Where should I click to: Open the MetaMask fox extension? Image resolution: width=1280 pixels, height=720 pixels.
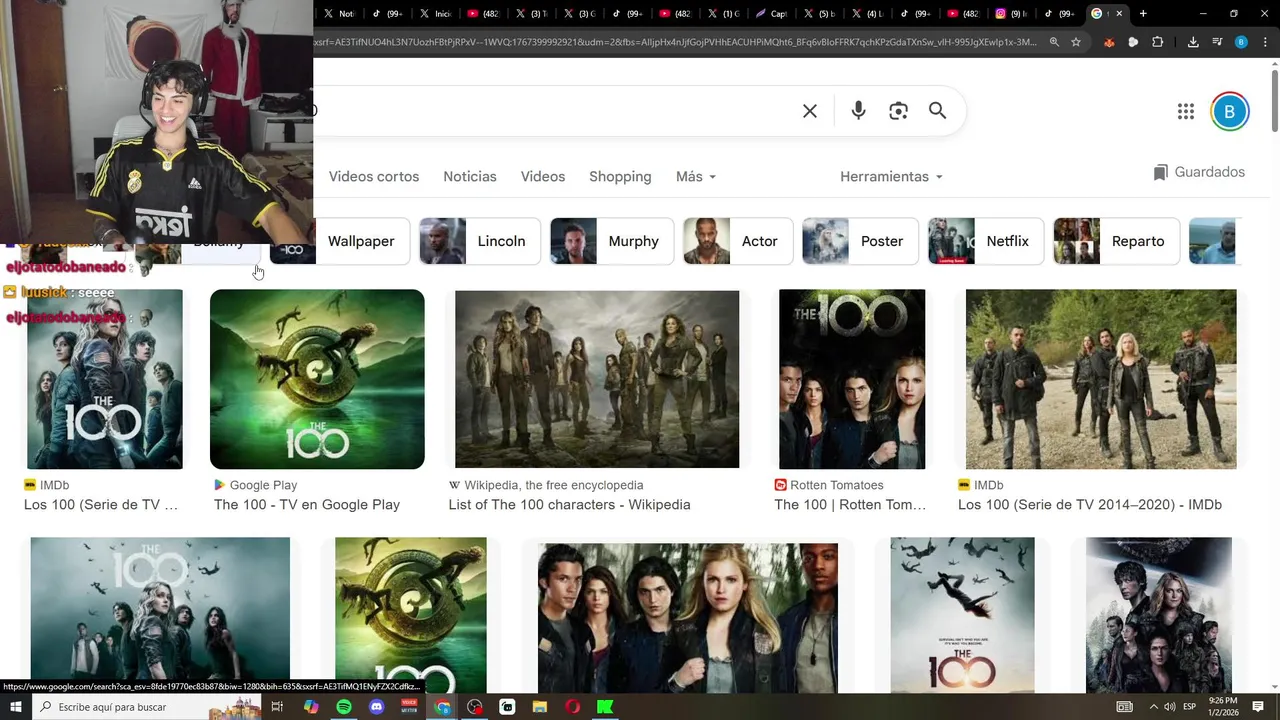1109,42
